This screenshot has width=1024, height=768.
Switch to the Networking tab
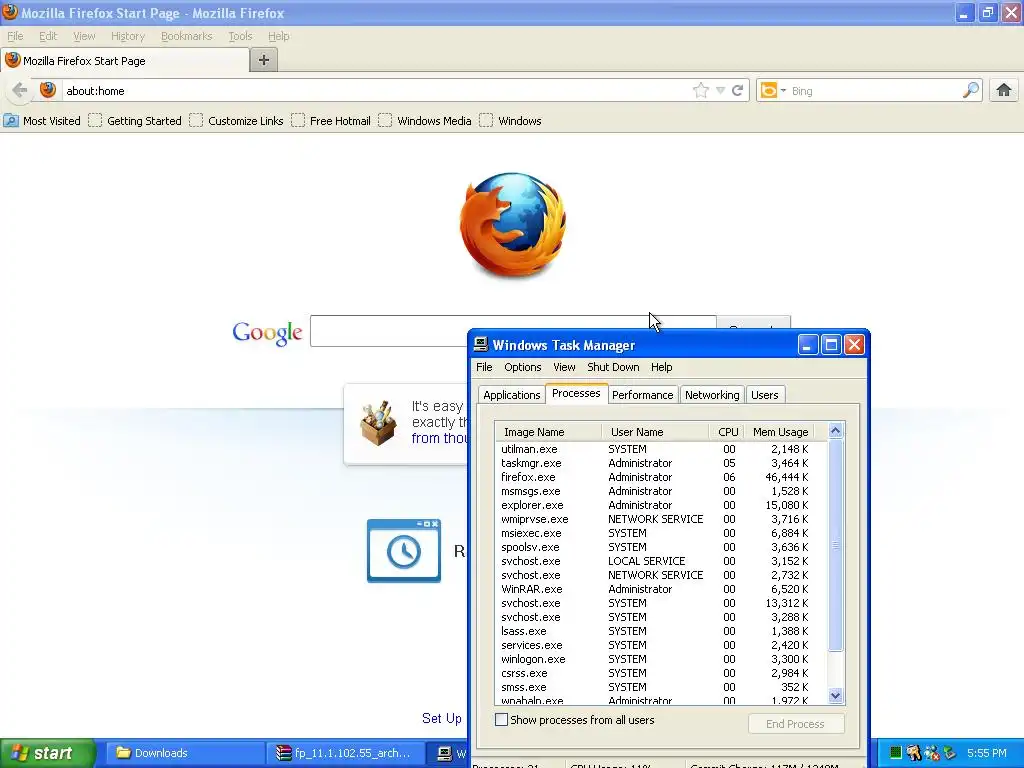(x=712, y=395)
